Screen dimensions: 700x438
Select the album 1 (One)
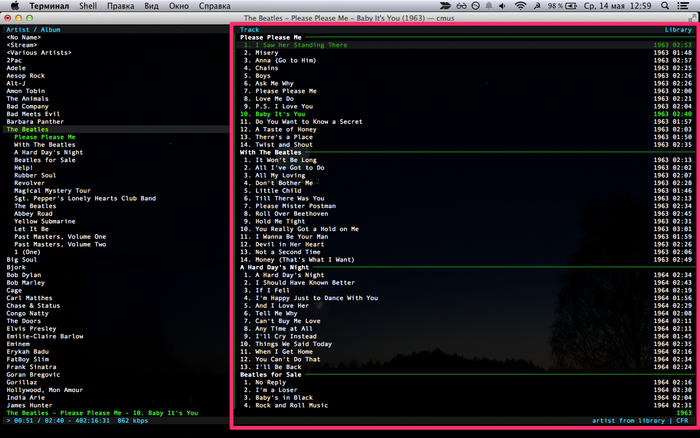coord(27,252)
